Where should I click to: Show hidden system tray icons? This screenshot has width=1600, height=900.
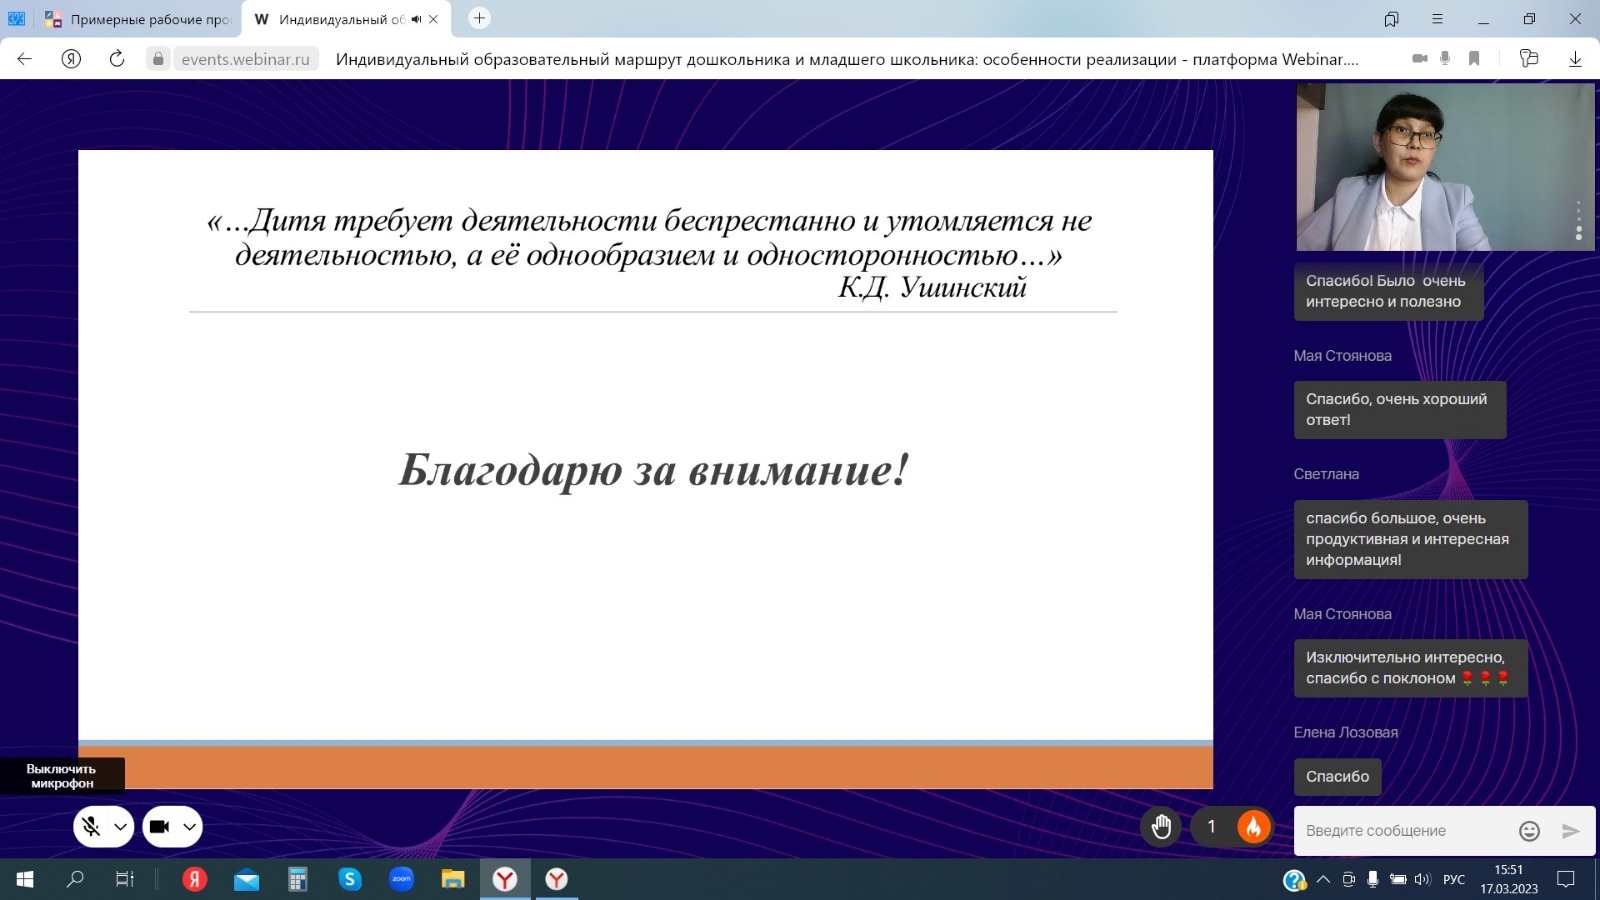point(1323,880)
